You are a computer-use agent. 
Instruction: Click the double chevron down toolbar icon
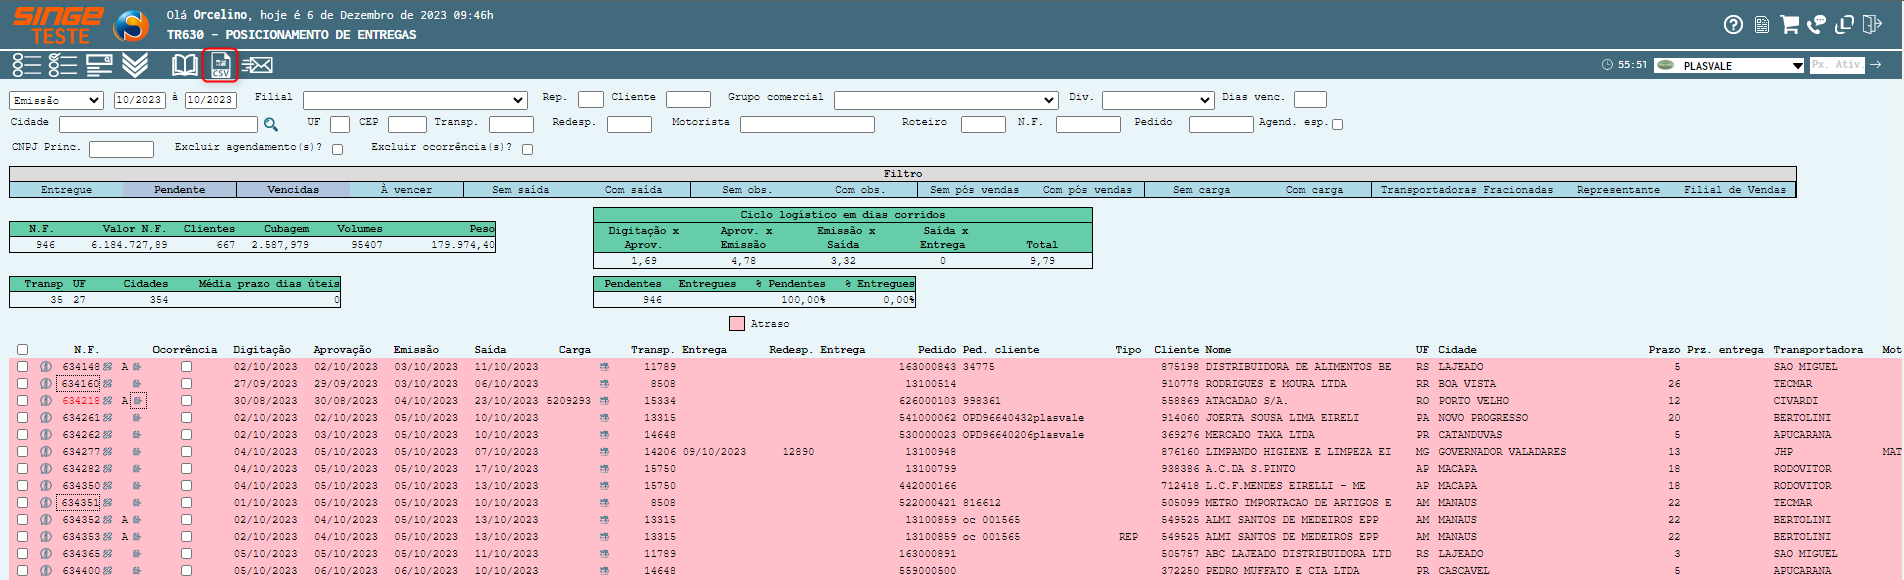pyautogui.click(x=135, y=65)
